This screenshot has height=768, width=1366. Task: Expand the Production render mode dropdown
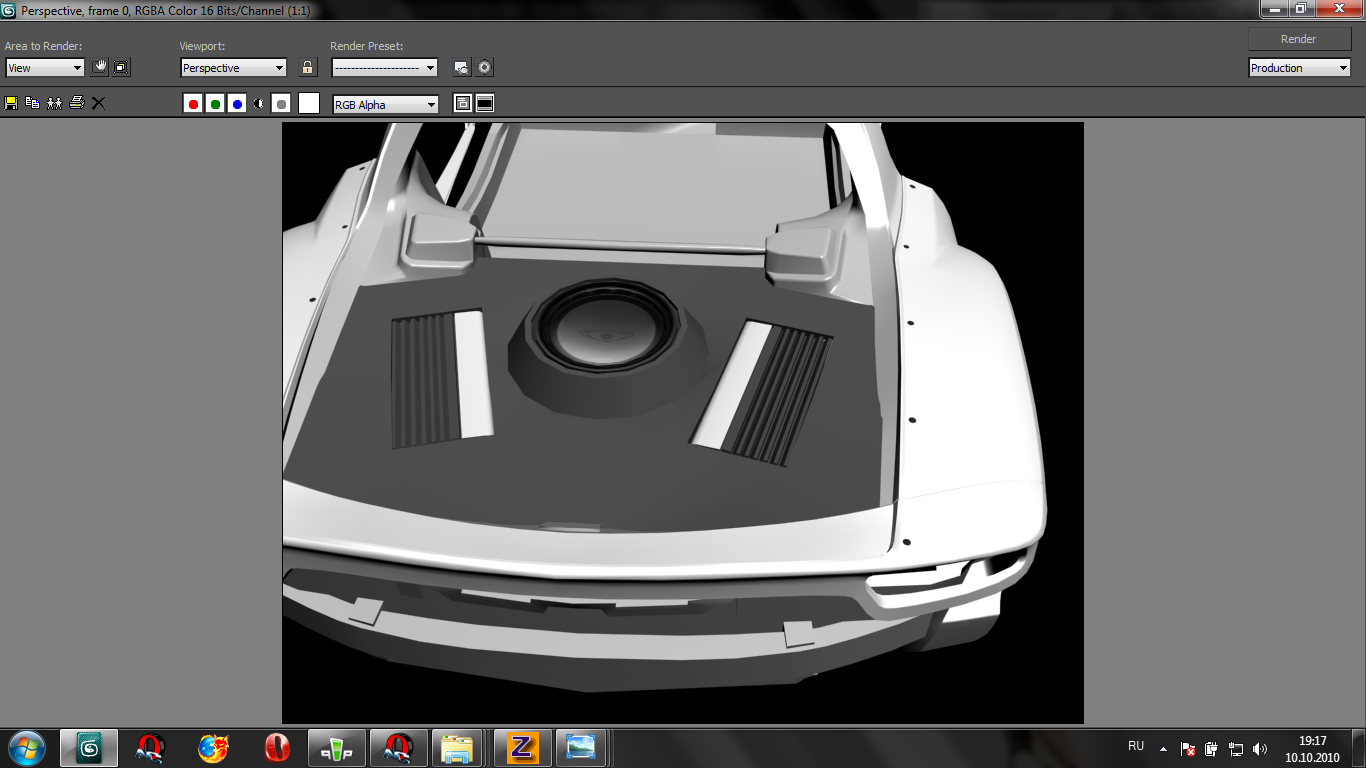(x=1300, y=68)
